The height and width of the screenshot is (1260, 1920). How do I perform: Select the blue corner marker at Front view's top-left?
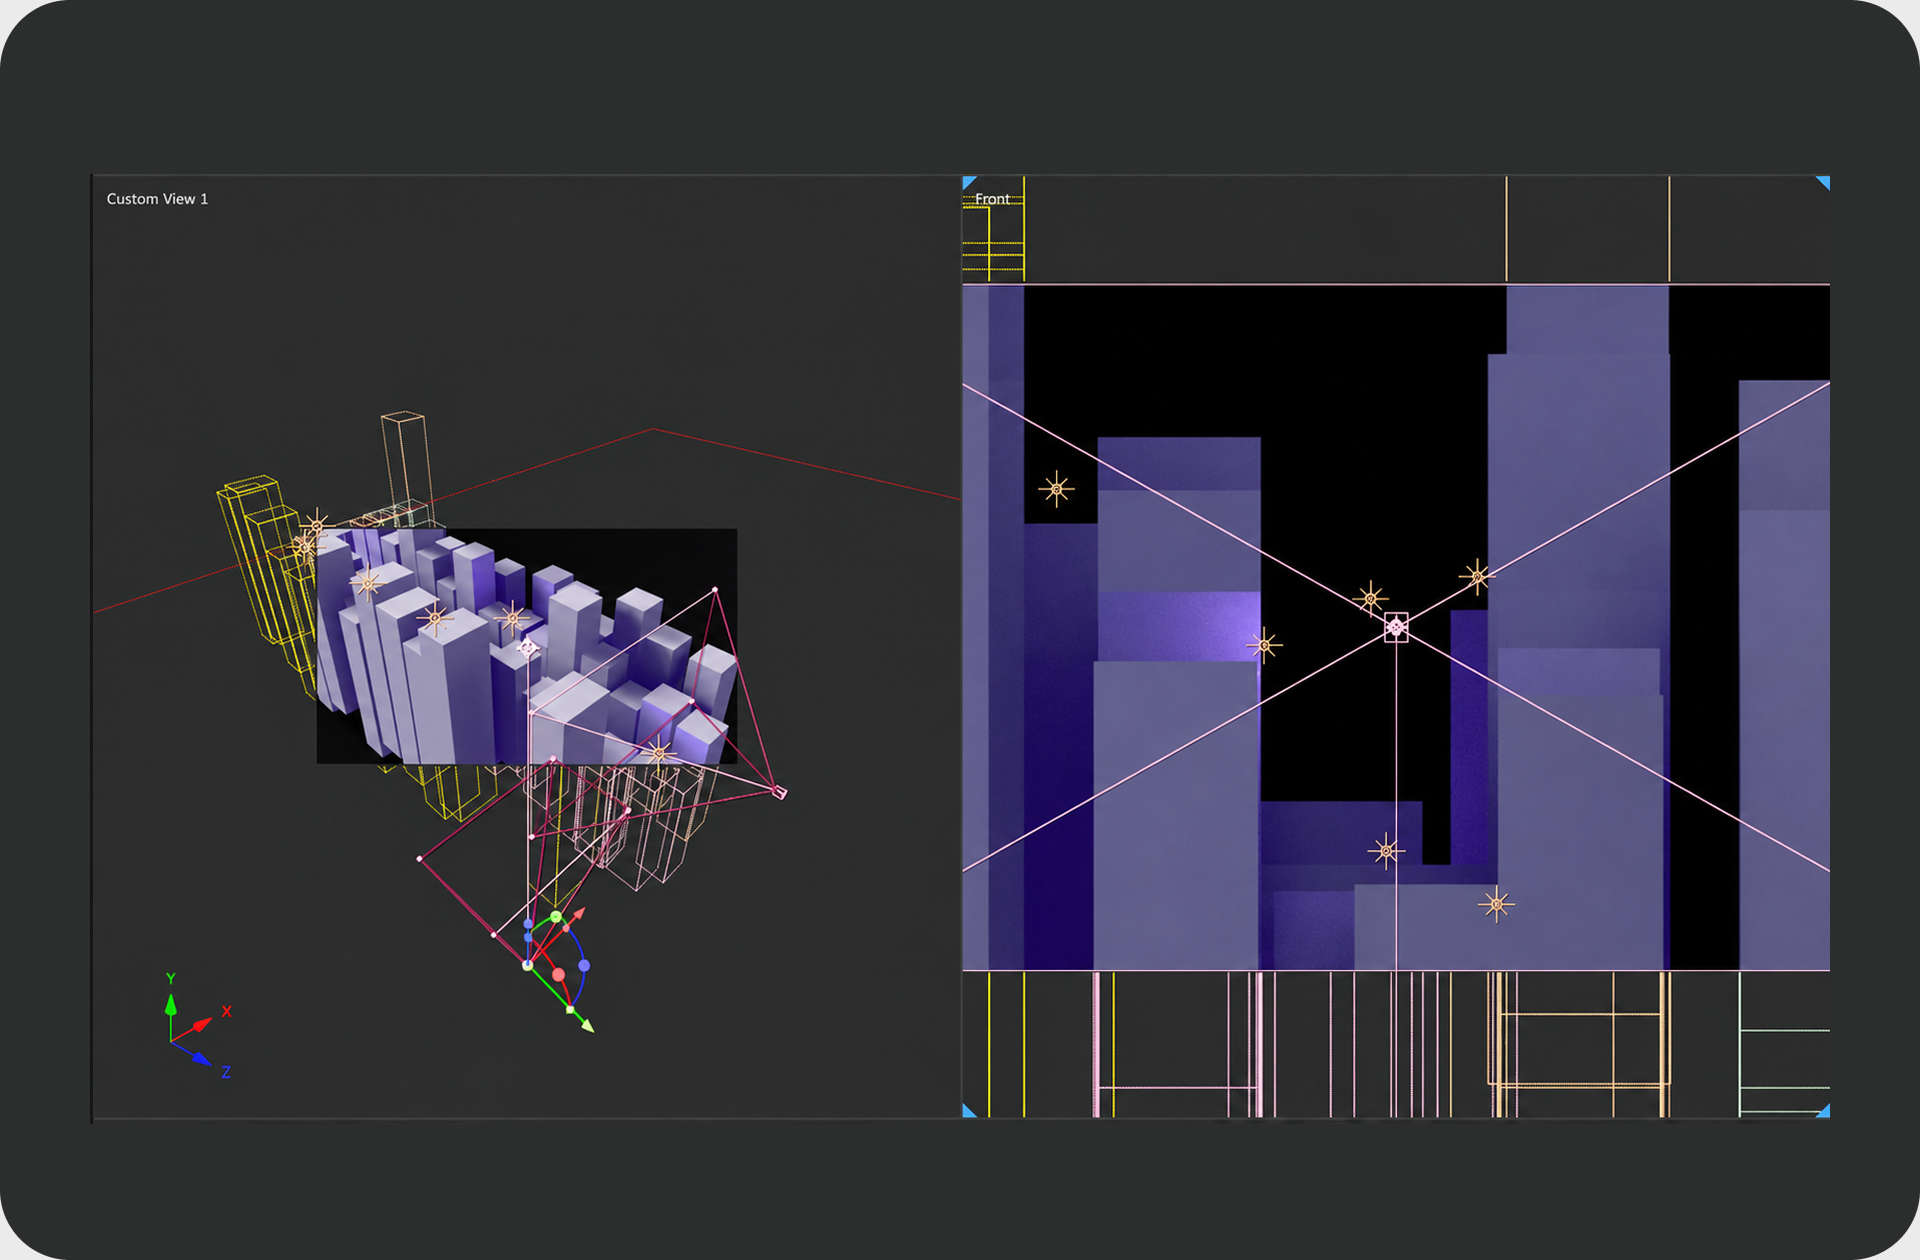(x=968, y=182)
